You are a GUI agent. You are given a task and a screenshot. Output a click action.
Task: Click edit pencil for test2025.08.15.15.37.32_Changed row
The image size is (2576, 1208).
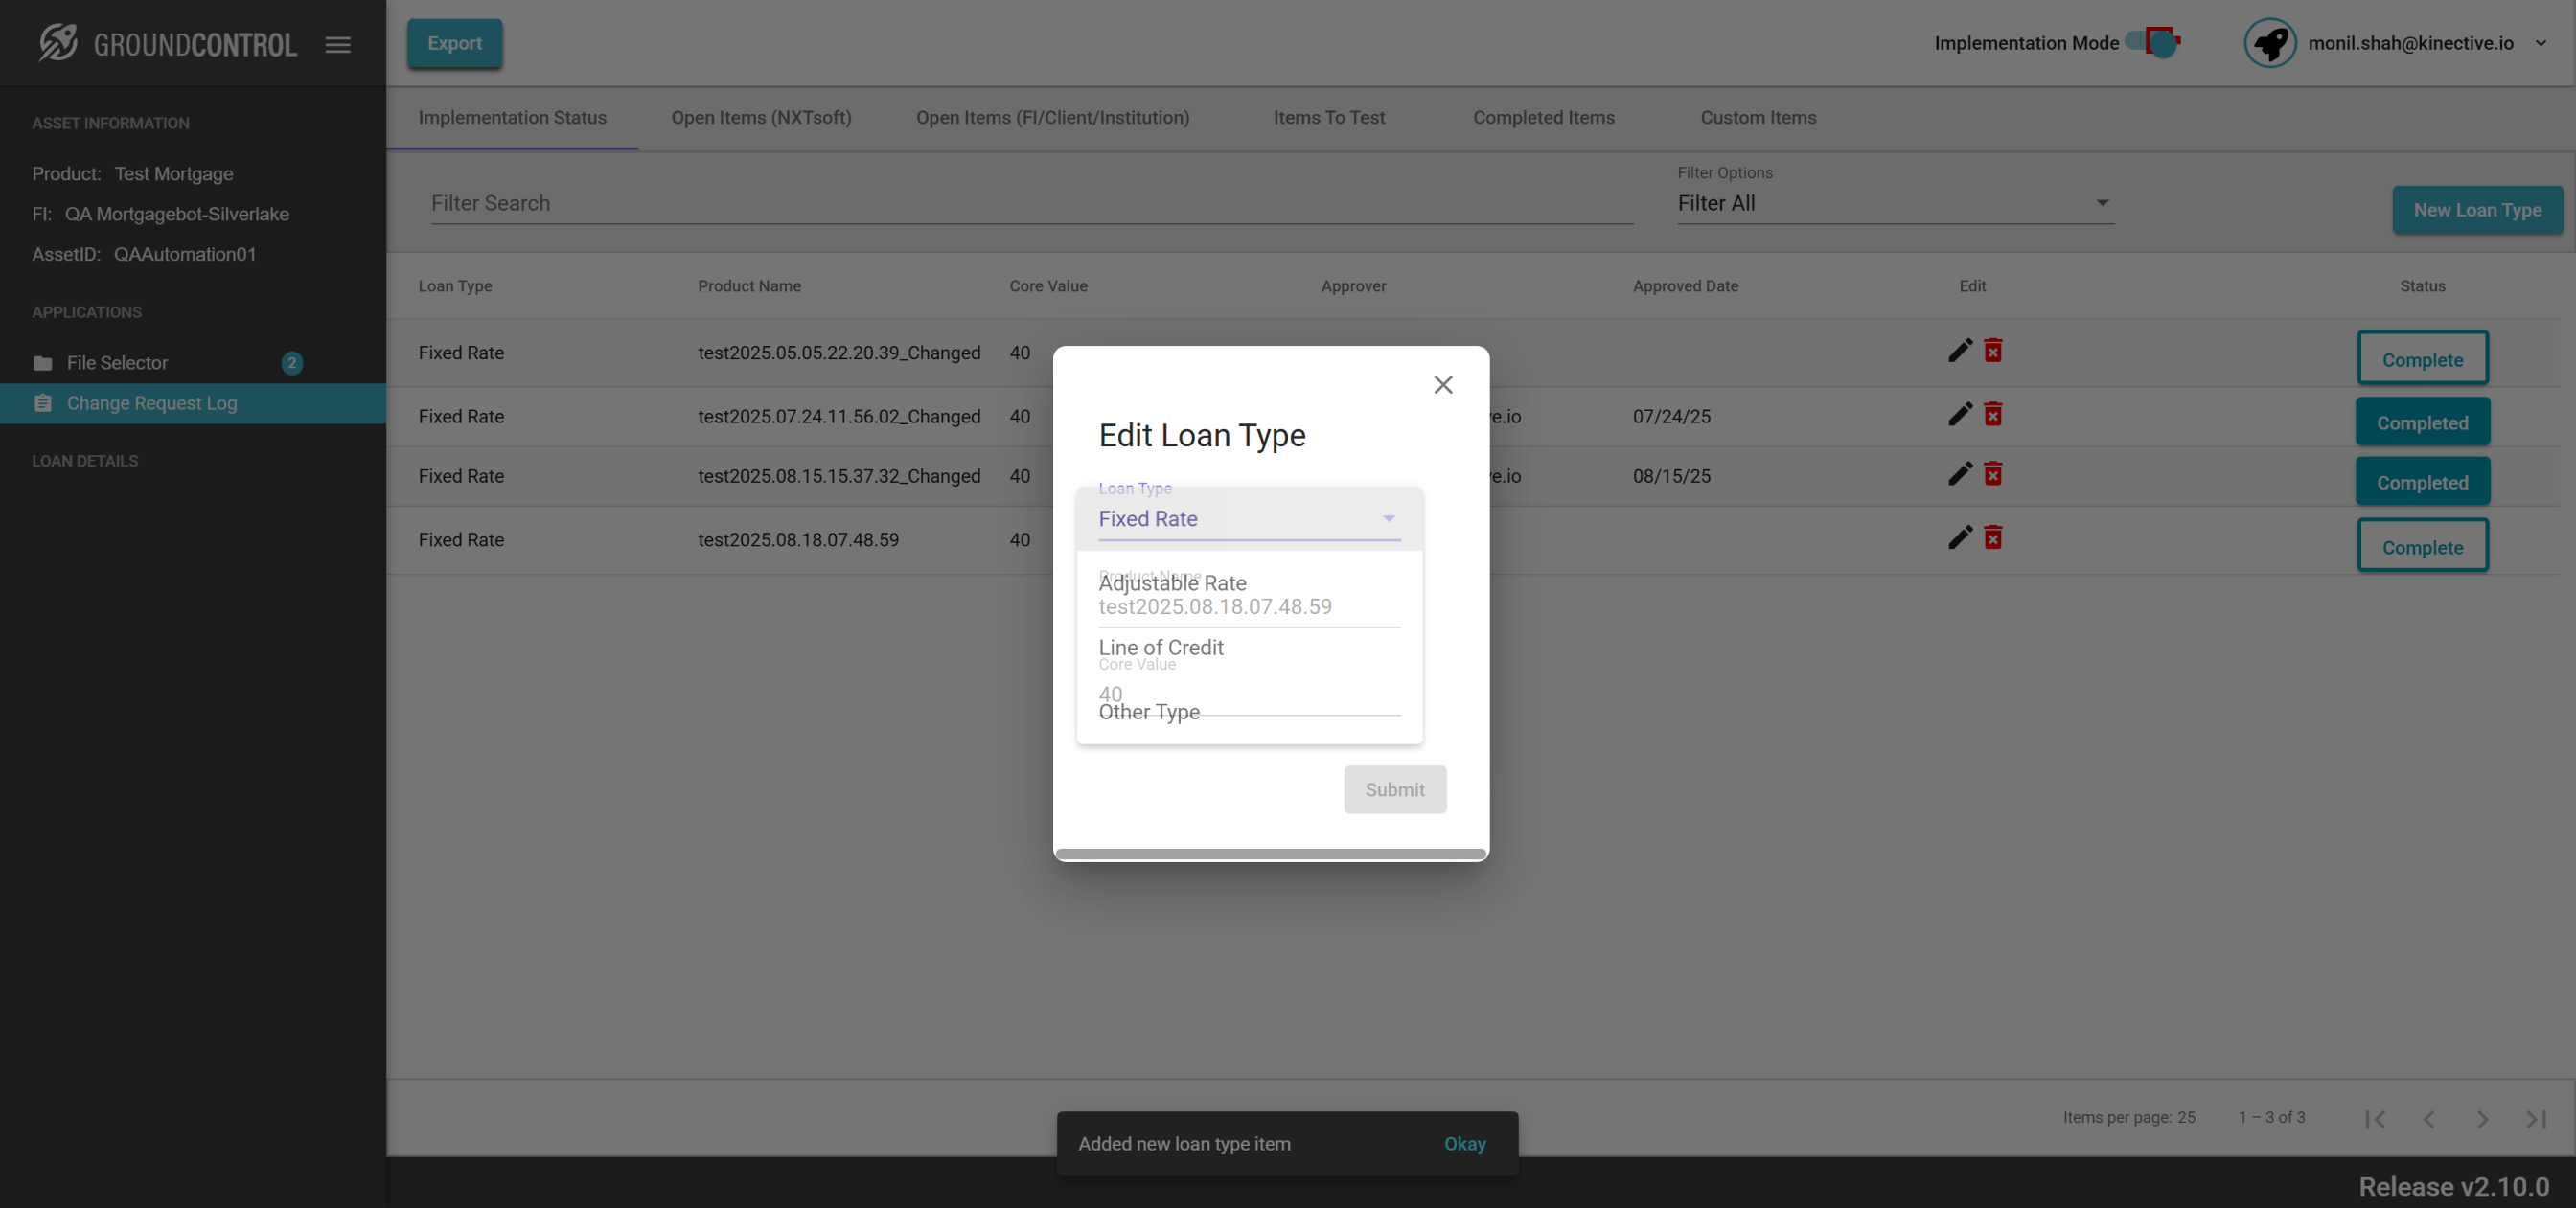(x=1960, y=474)
